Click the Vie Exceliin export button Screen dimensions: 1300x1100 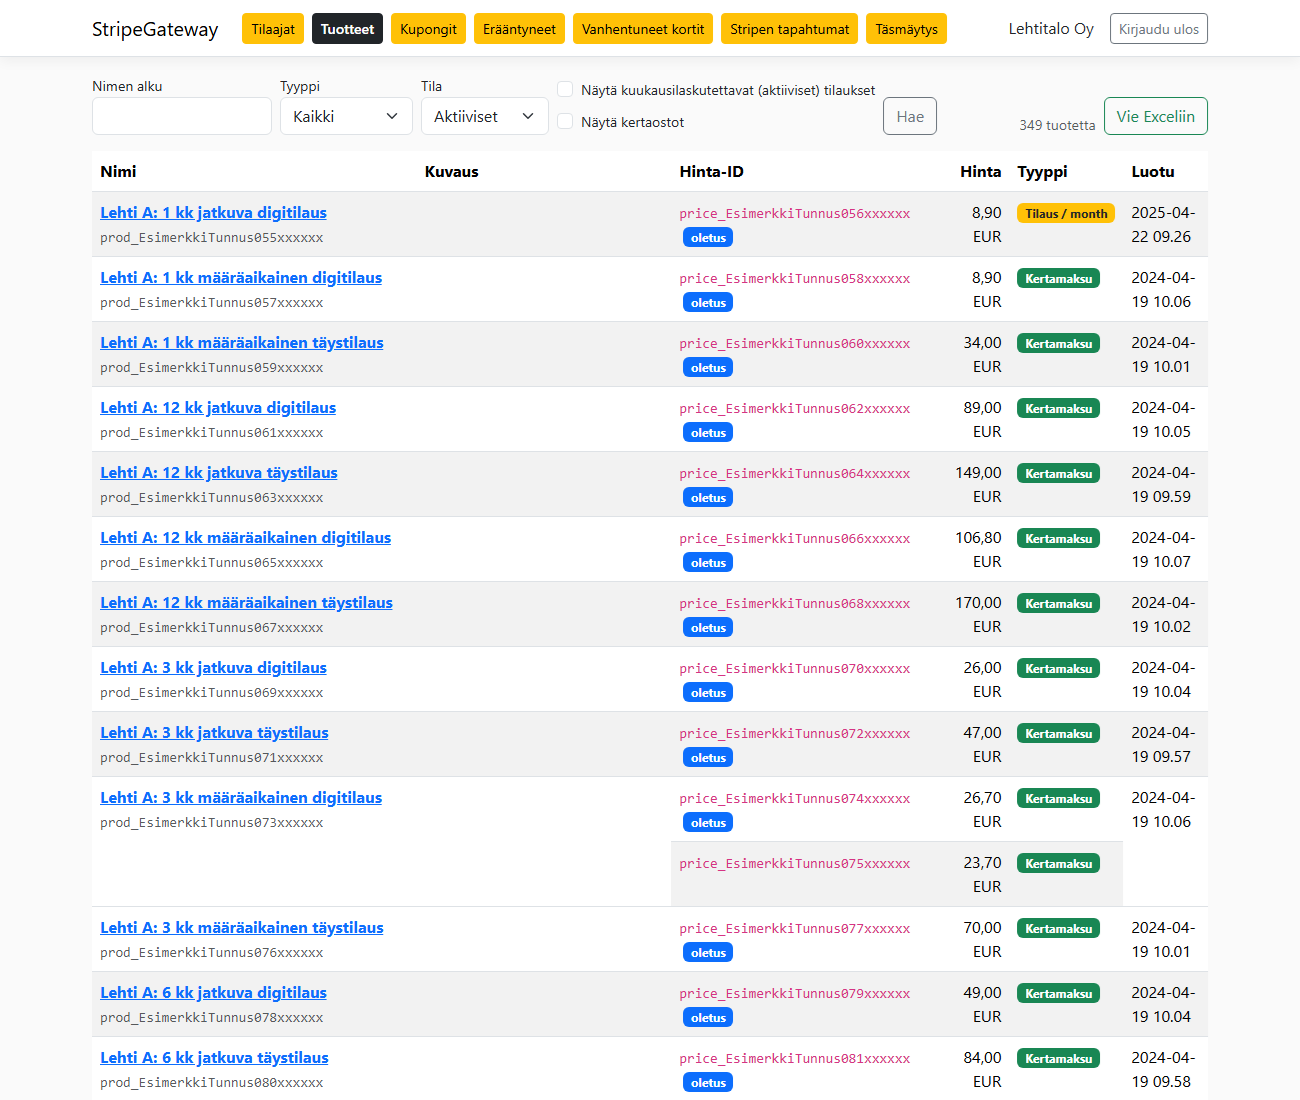[1156, 116]
